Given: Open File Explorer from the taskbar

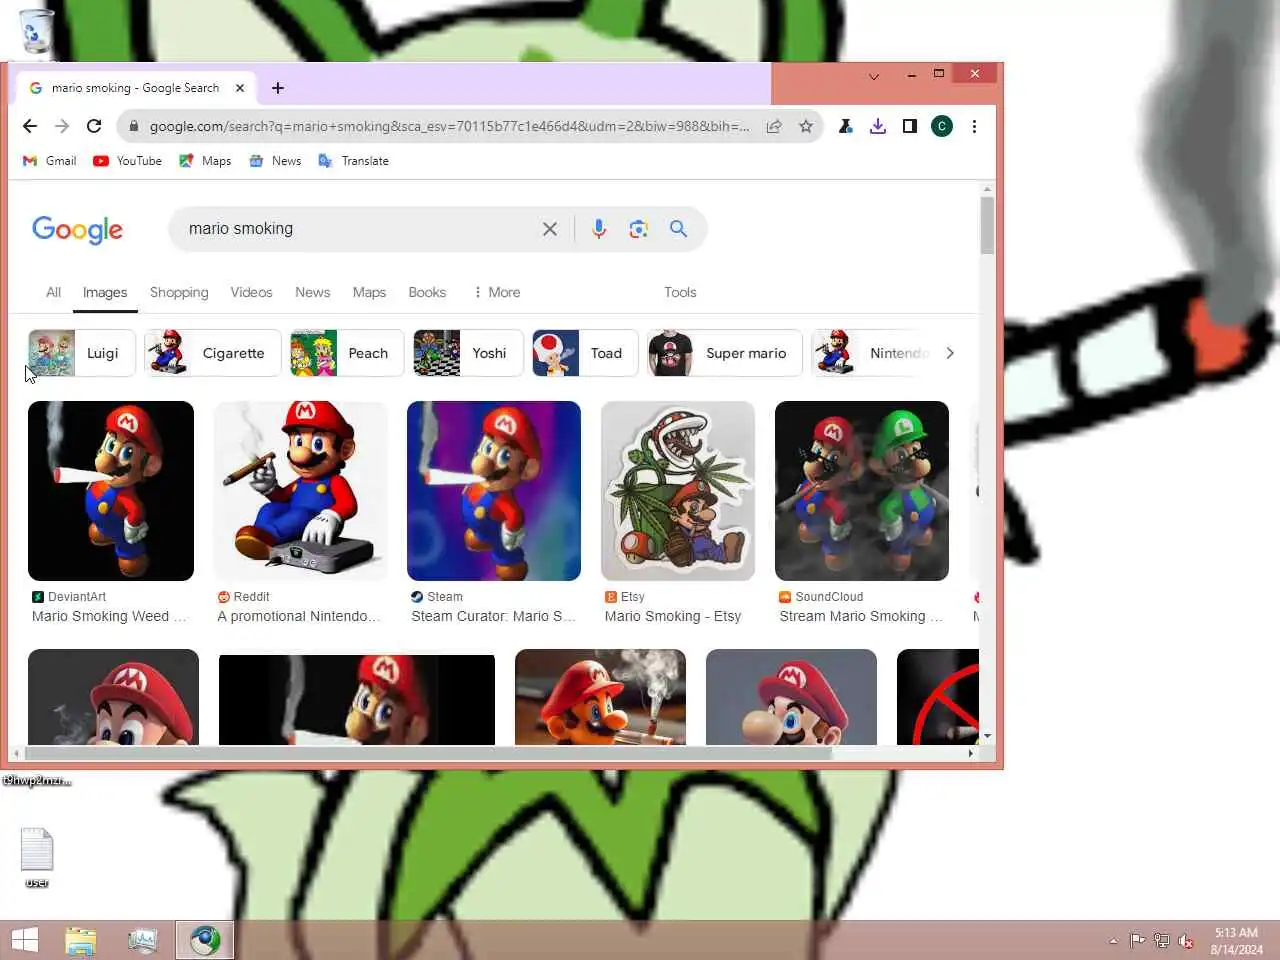Looking at the screenshot, I should coord(81,940).
